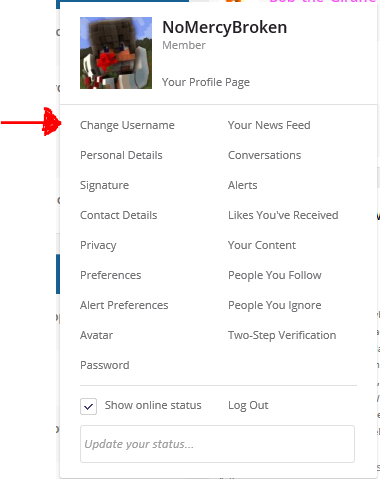Select Change Username menu entry

[x=127, y=125]
